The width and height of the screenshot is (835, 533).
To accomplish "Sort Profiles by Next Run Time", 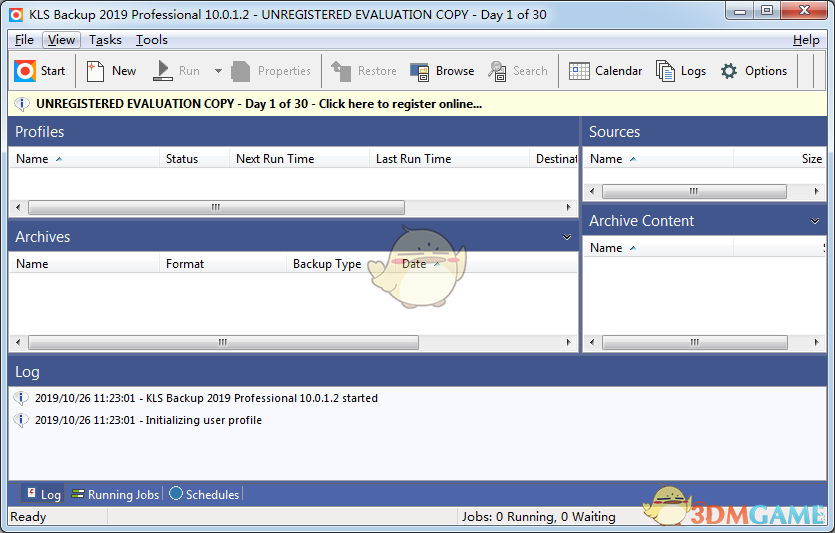I will 299,159.
